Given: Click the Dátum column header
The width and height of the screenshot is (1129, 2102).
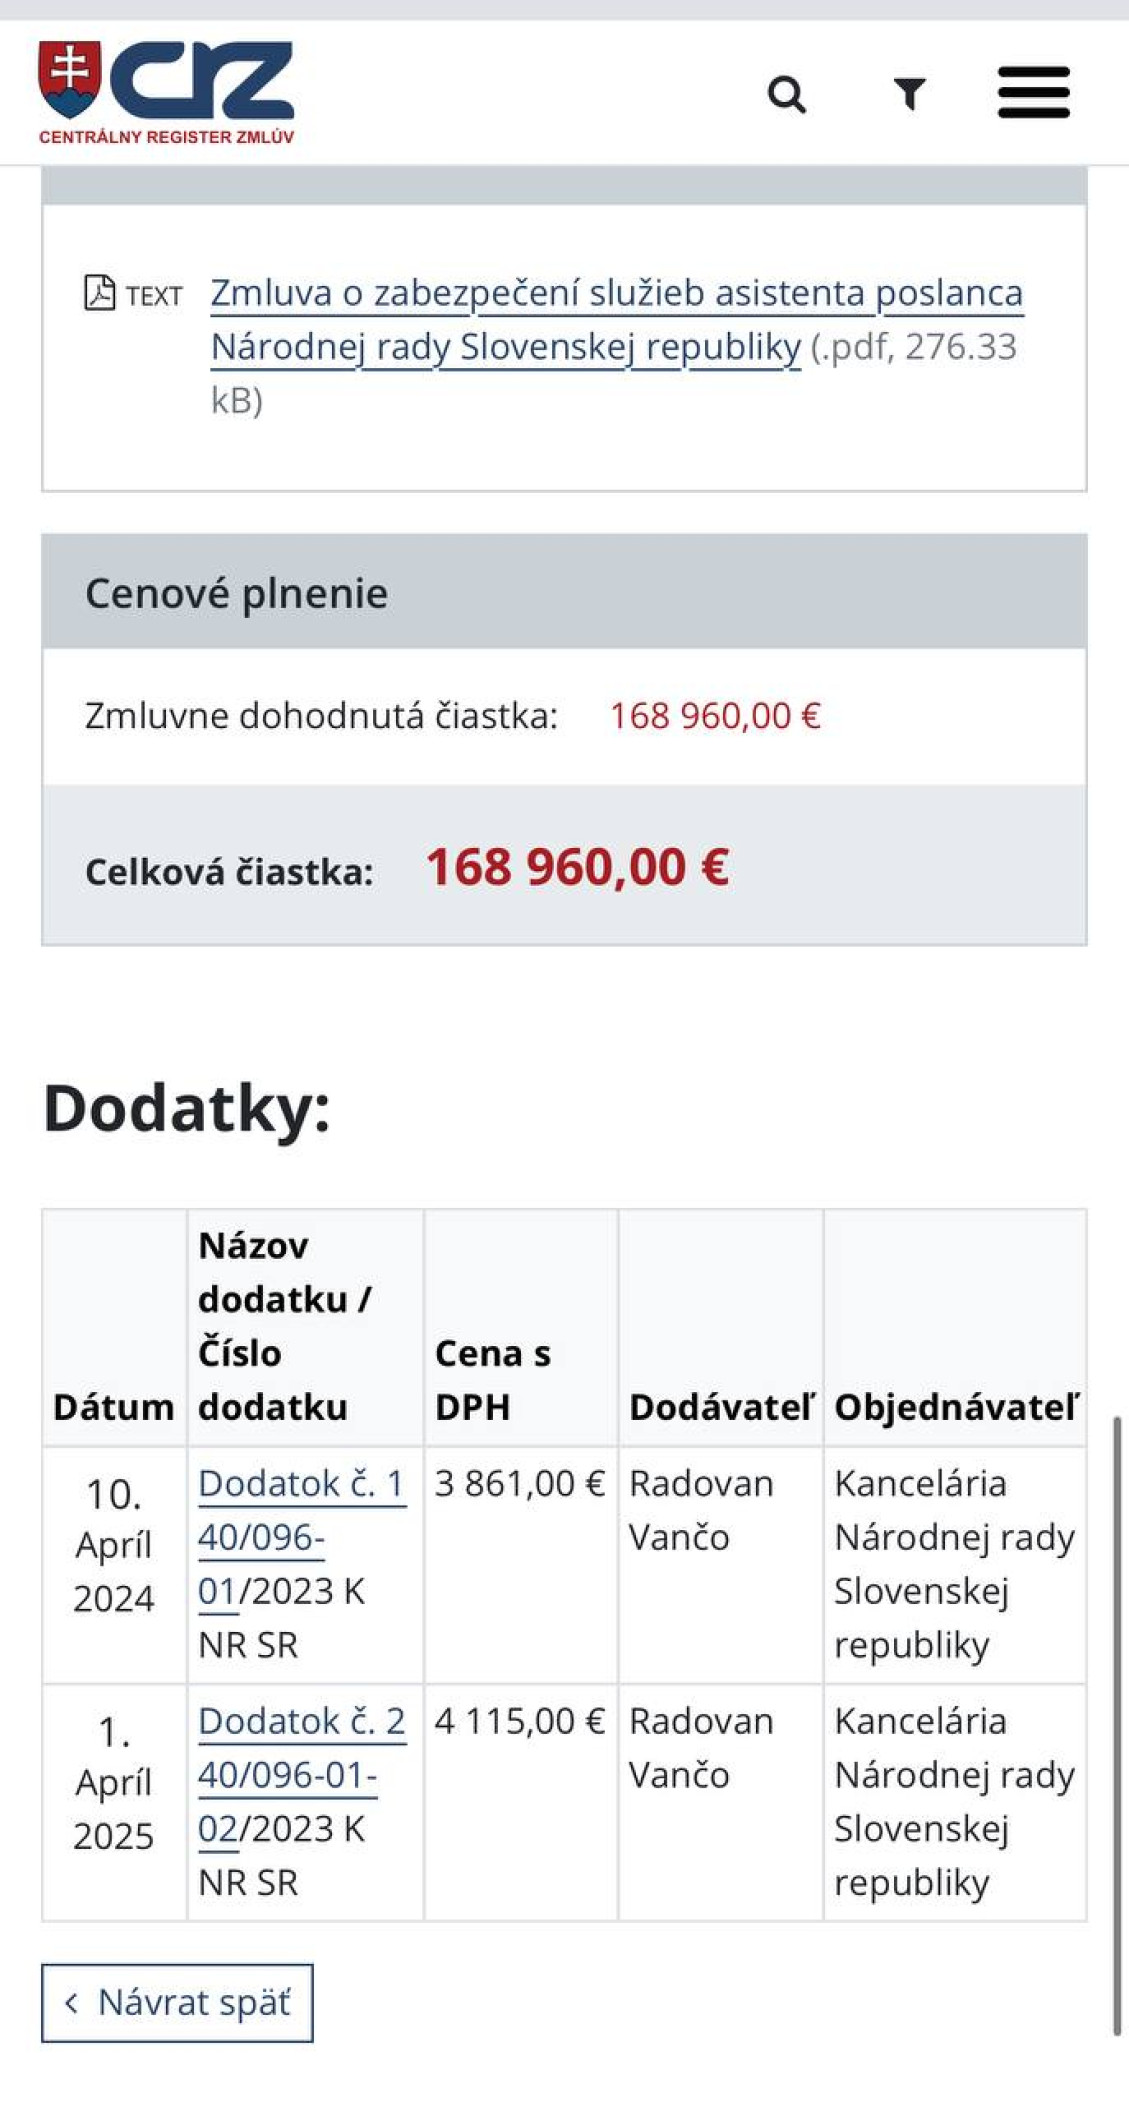Looking at the screenshot, I should tap(113, 1407).
